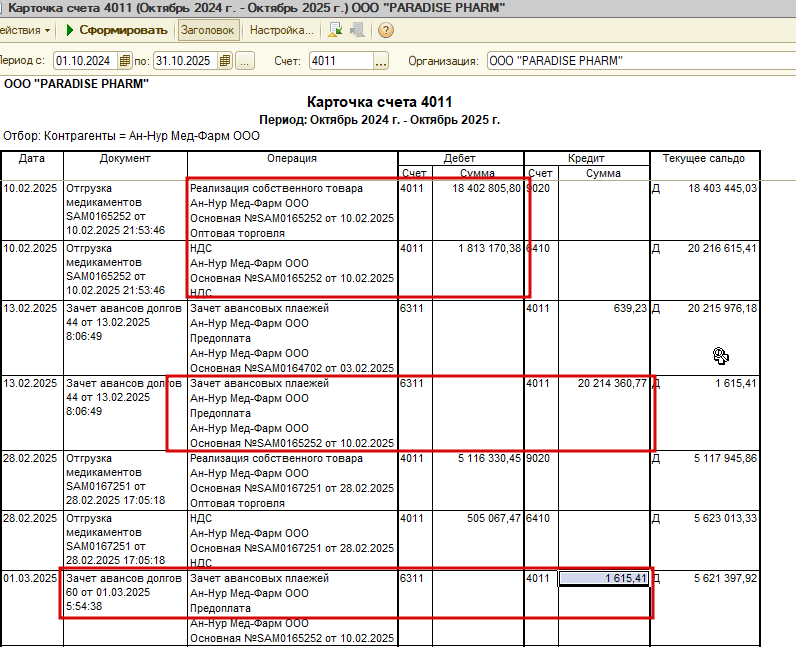Screen dimensions: 796x647
Task: Click the date cell 01.03.2025
Action: 30,578
